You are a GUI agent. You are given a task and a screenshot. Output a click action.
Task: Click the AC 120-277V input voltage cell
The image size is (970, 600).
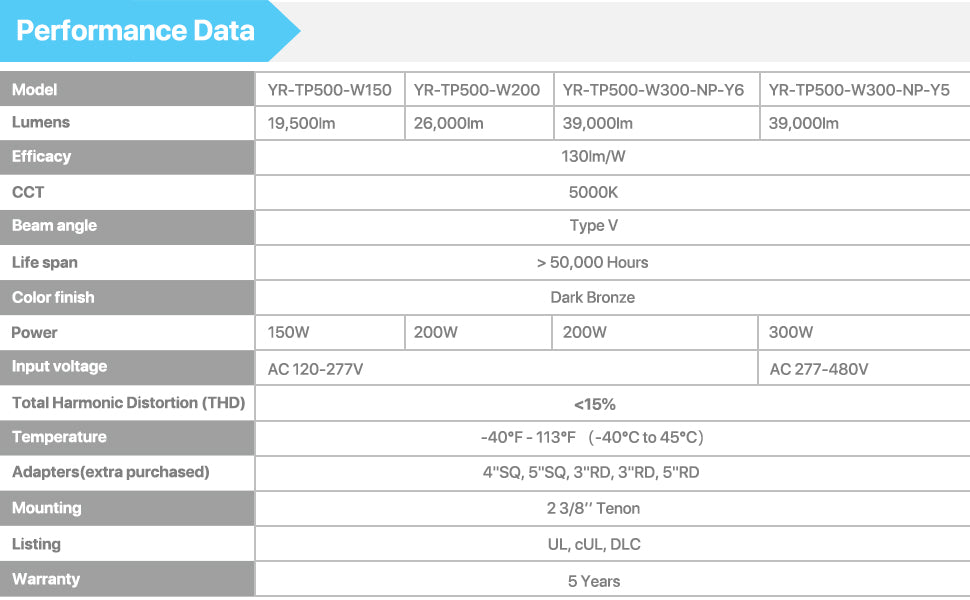point(315,369)
